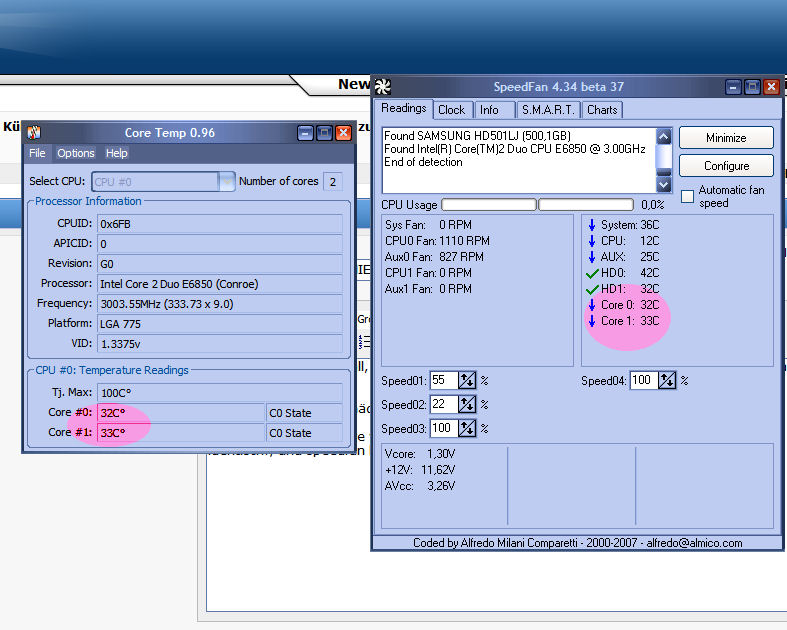Enable Automatic fan speed checkbox

687,196
